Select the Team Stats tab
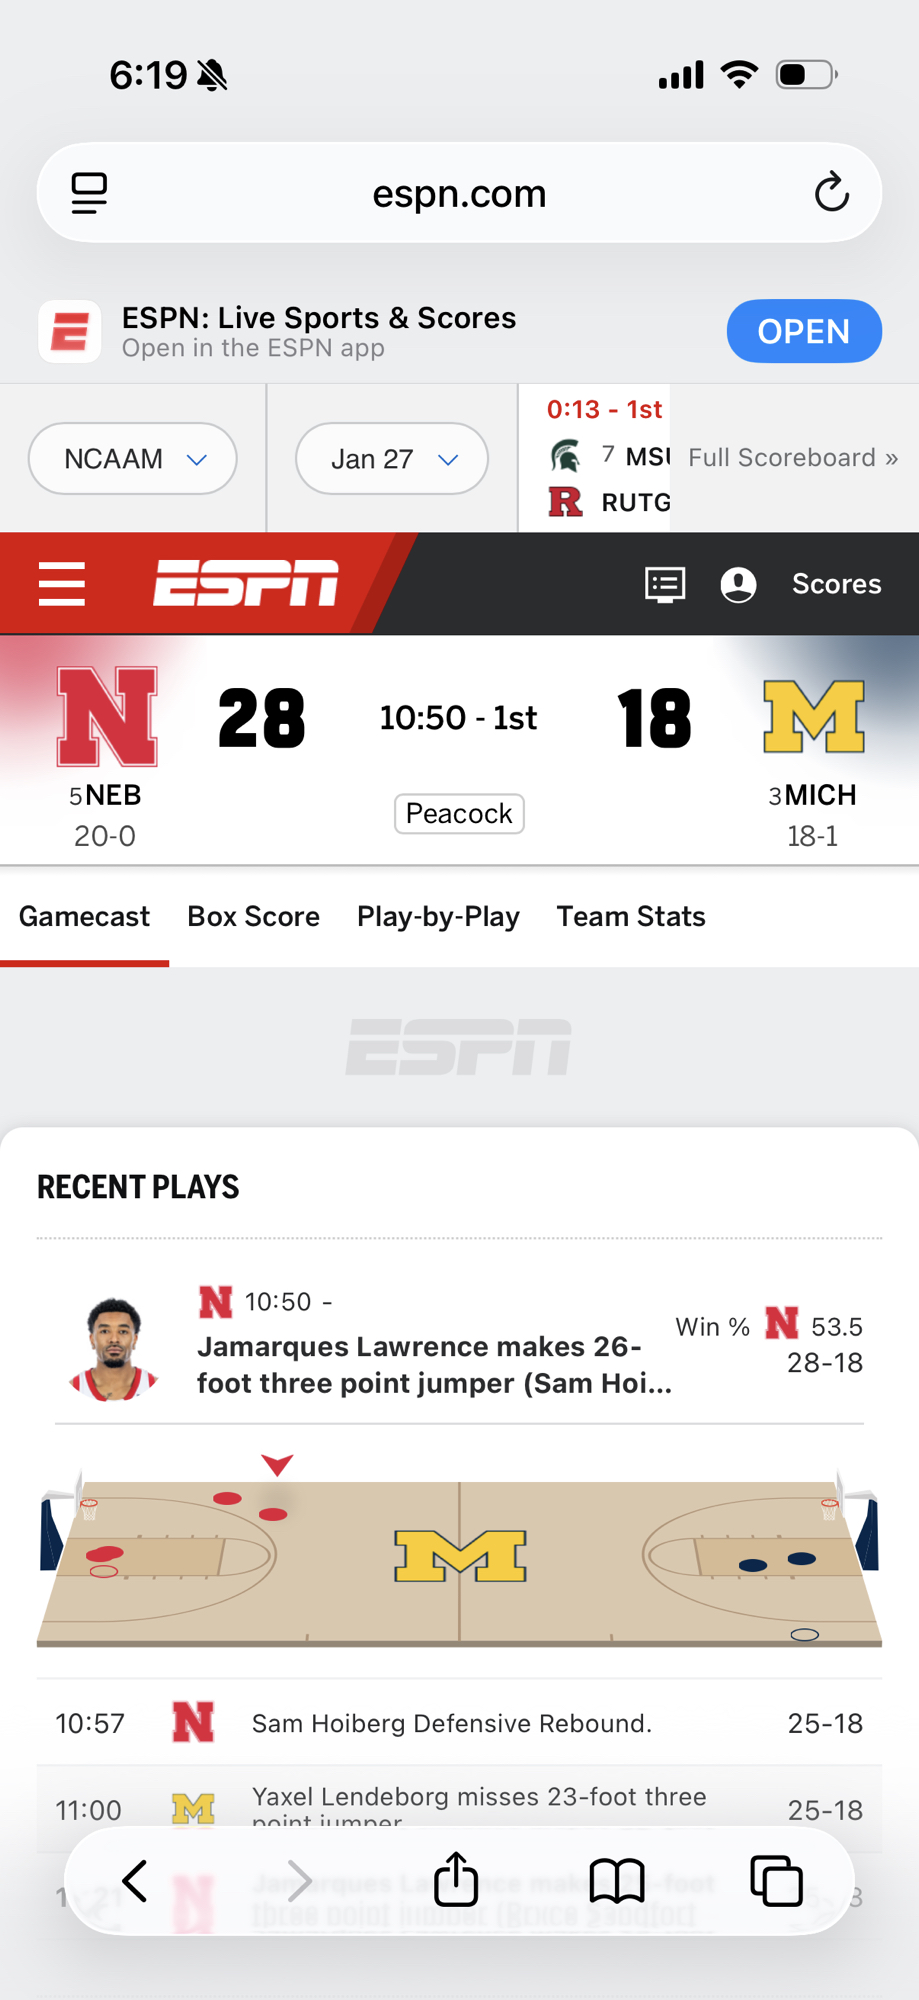Screen dimensions: 919x2000 (631, 916)
